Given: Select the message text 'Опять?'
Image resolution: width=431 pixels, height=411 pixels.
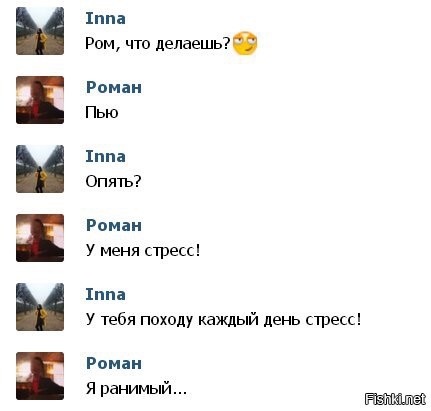Looking at the screenshot, I should [113, 182].
